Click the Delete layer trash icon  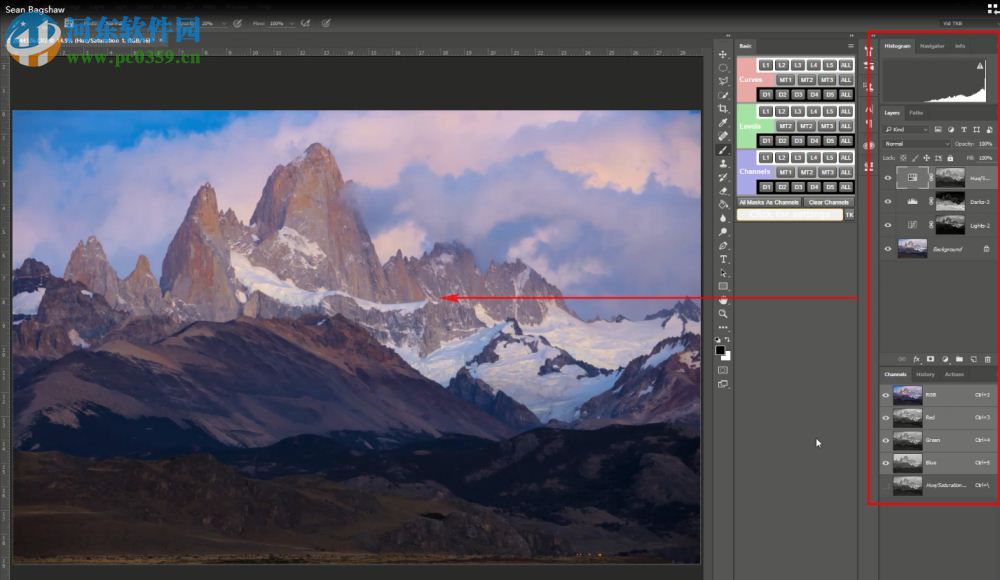pyautogui.click(x=987, y=359)
